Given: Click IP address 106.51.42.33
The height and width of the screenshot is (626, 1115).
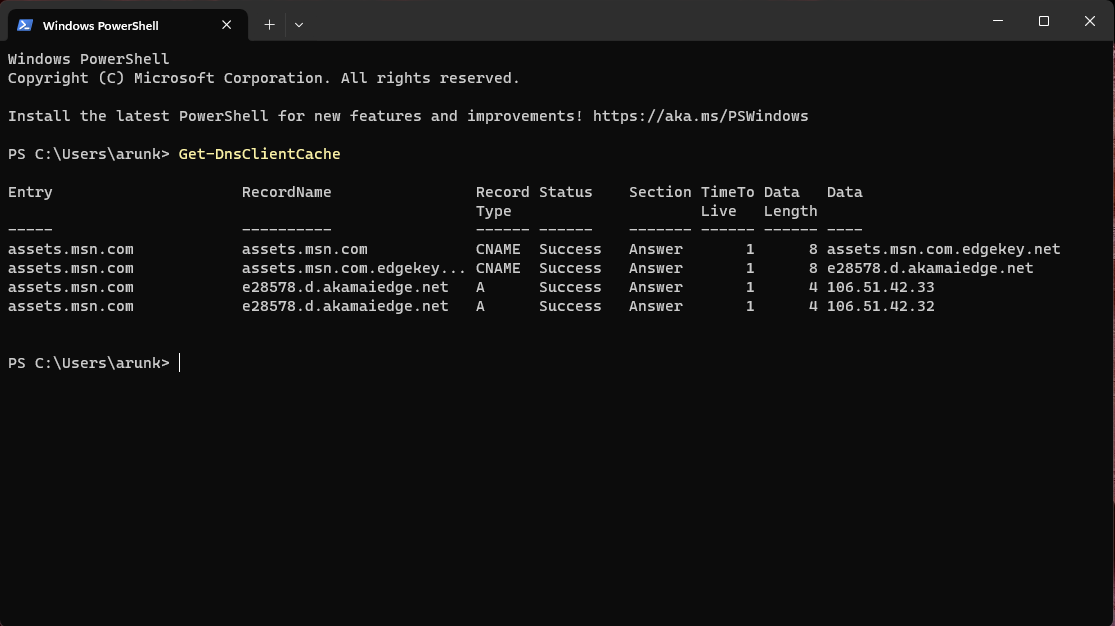Looking at the screenshot, I should click(x=880, y=287).
